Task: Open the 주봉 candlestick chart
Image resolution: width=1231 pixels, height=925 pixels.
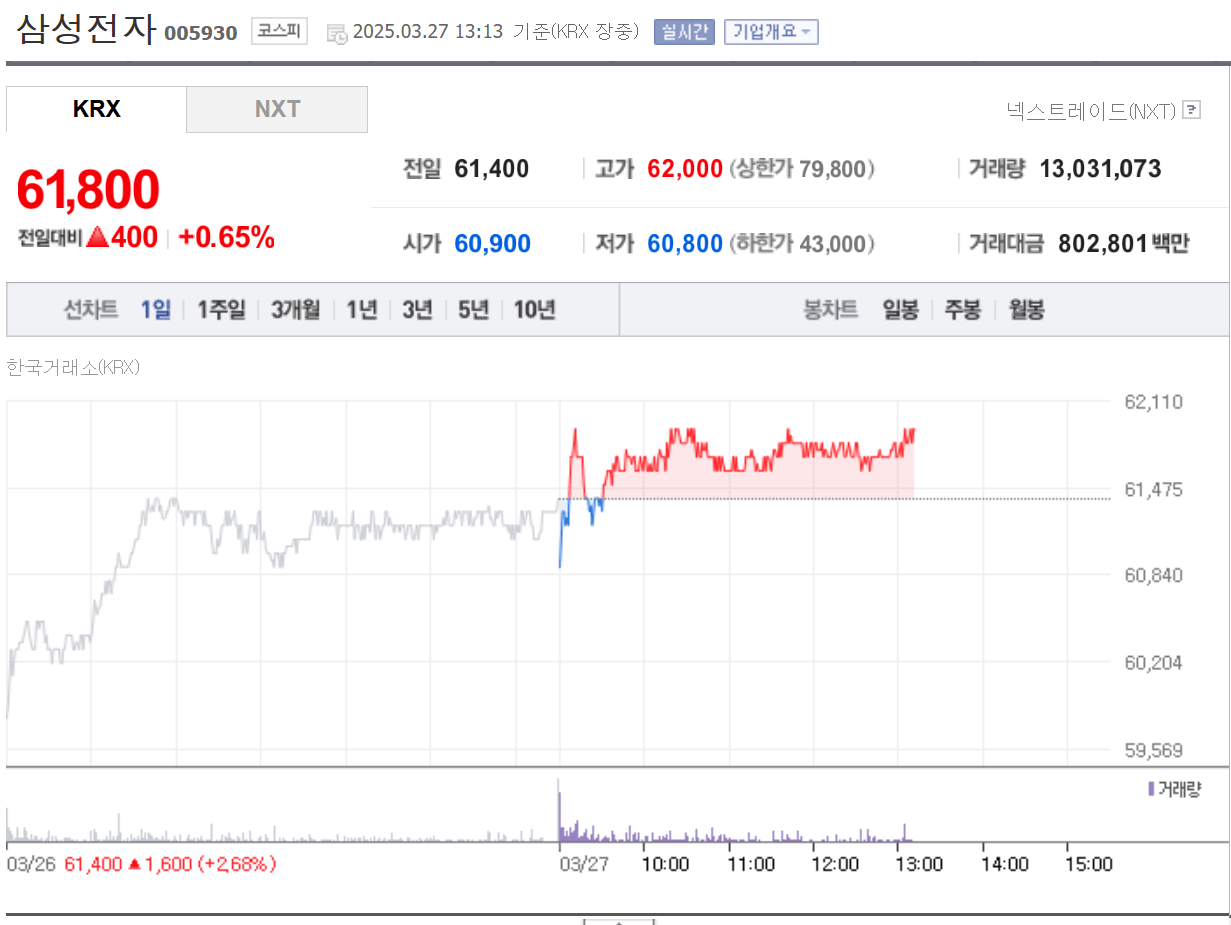Action: pyautogui.click(x=963, y=310)
